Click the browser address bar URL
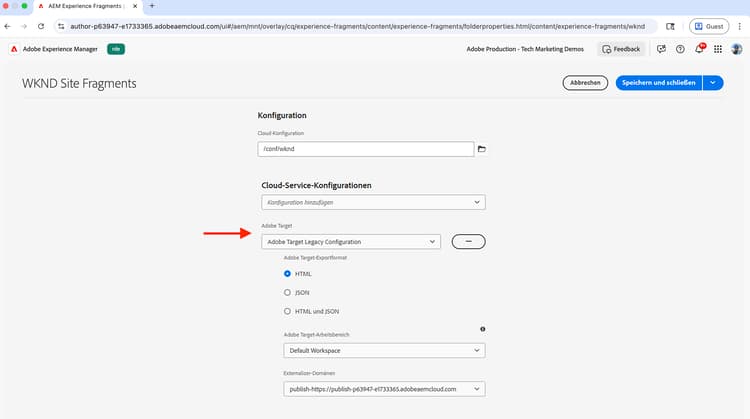The width and height of the screenshot is (750, 419). click(357, 26)
